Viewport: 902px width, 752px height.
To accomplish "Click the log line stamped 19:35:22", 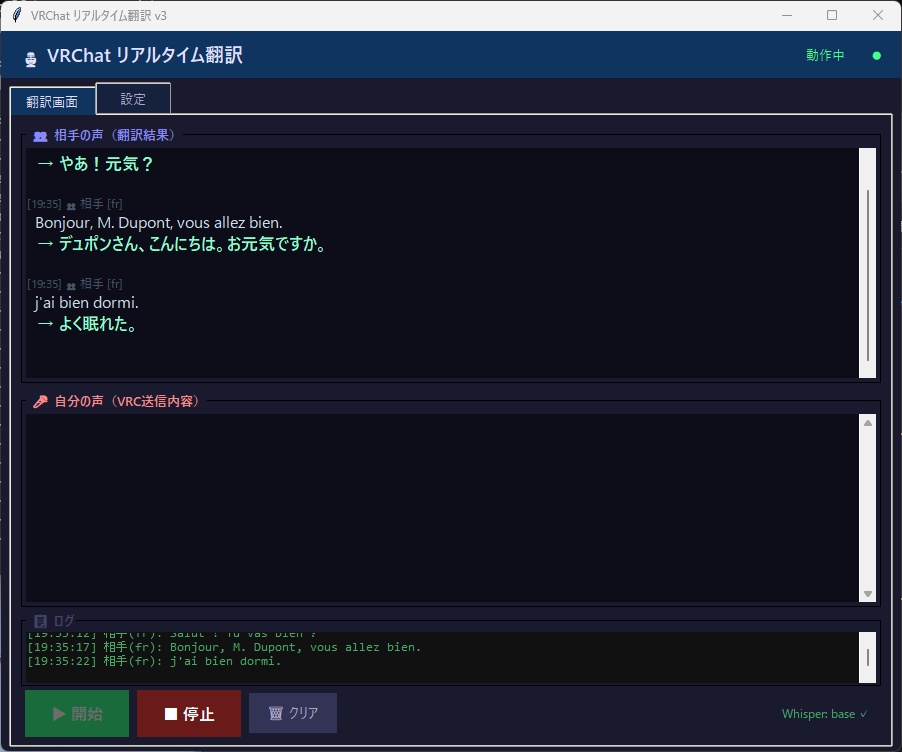I will (154, 661).
